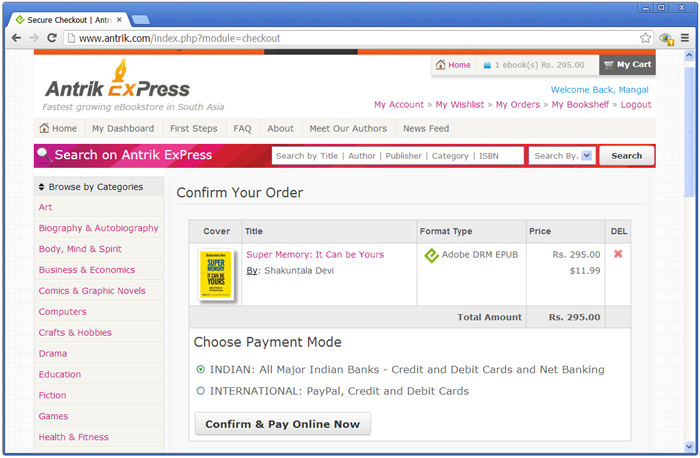Click the Search button

(626, 156)
